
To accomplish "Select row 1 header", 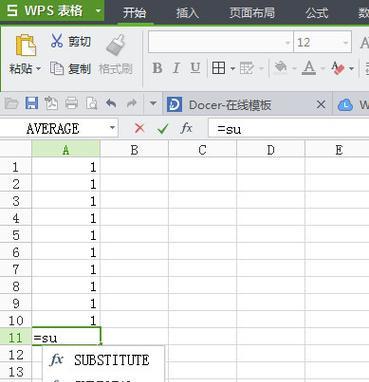I will pyautogui.click(x=16, y=167).
